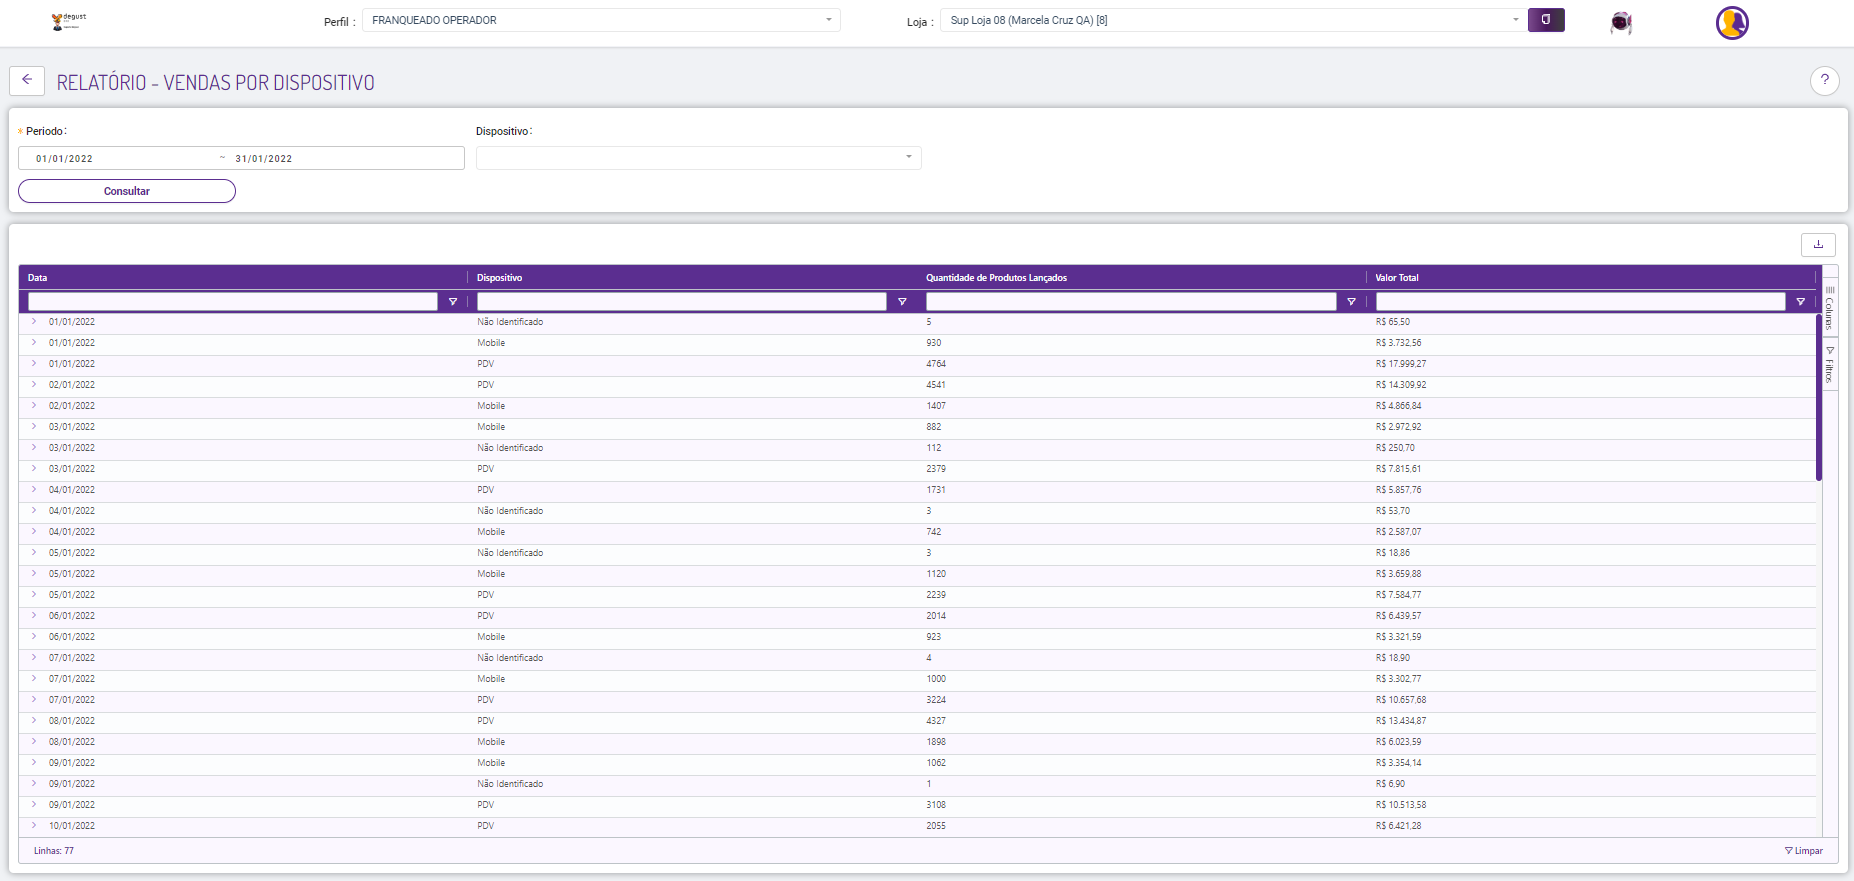Viewport: 1854px width, 881px height.
Task: Open the Dispositivo filter dropdown
Action: [698, 158]
